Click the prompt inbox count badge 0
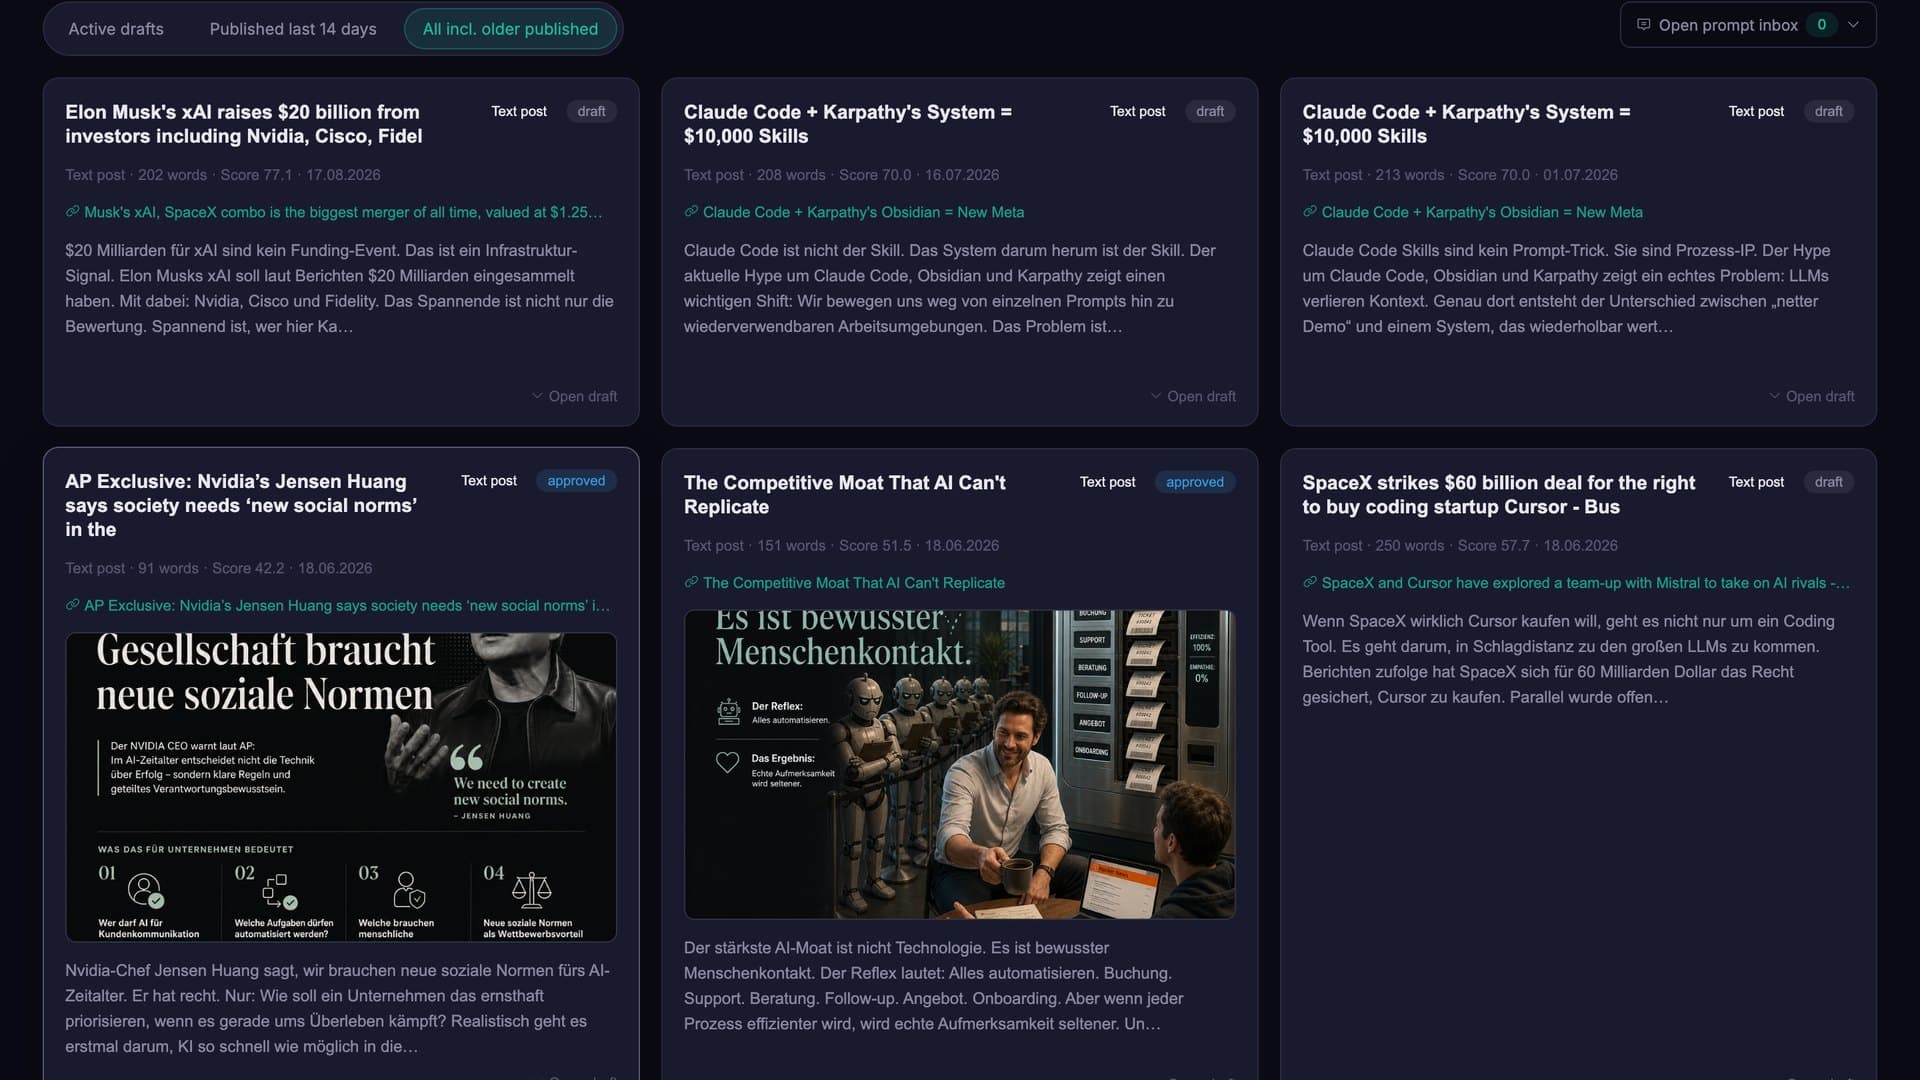The image size is (1920, 1080). coord(1821,25)
